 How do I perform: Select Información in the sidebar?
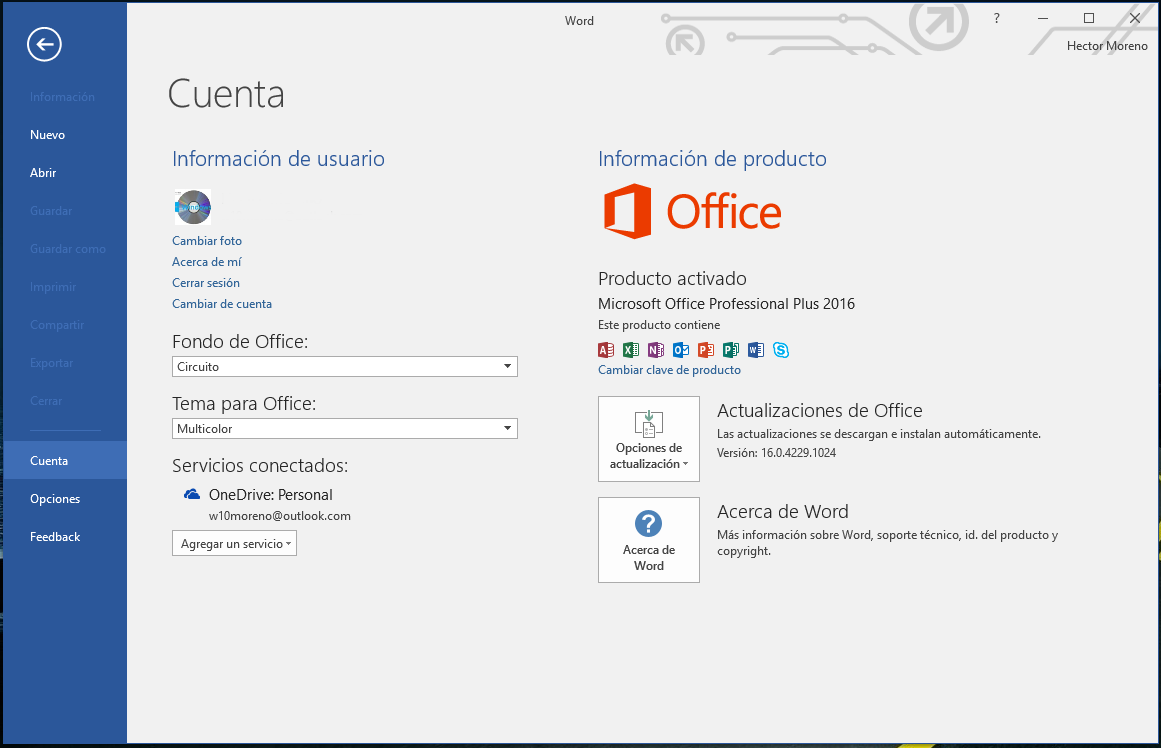[62, 97]
